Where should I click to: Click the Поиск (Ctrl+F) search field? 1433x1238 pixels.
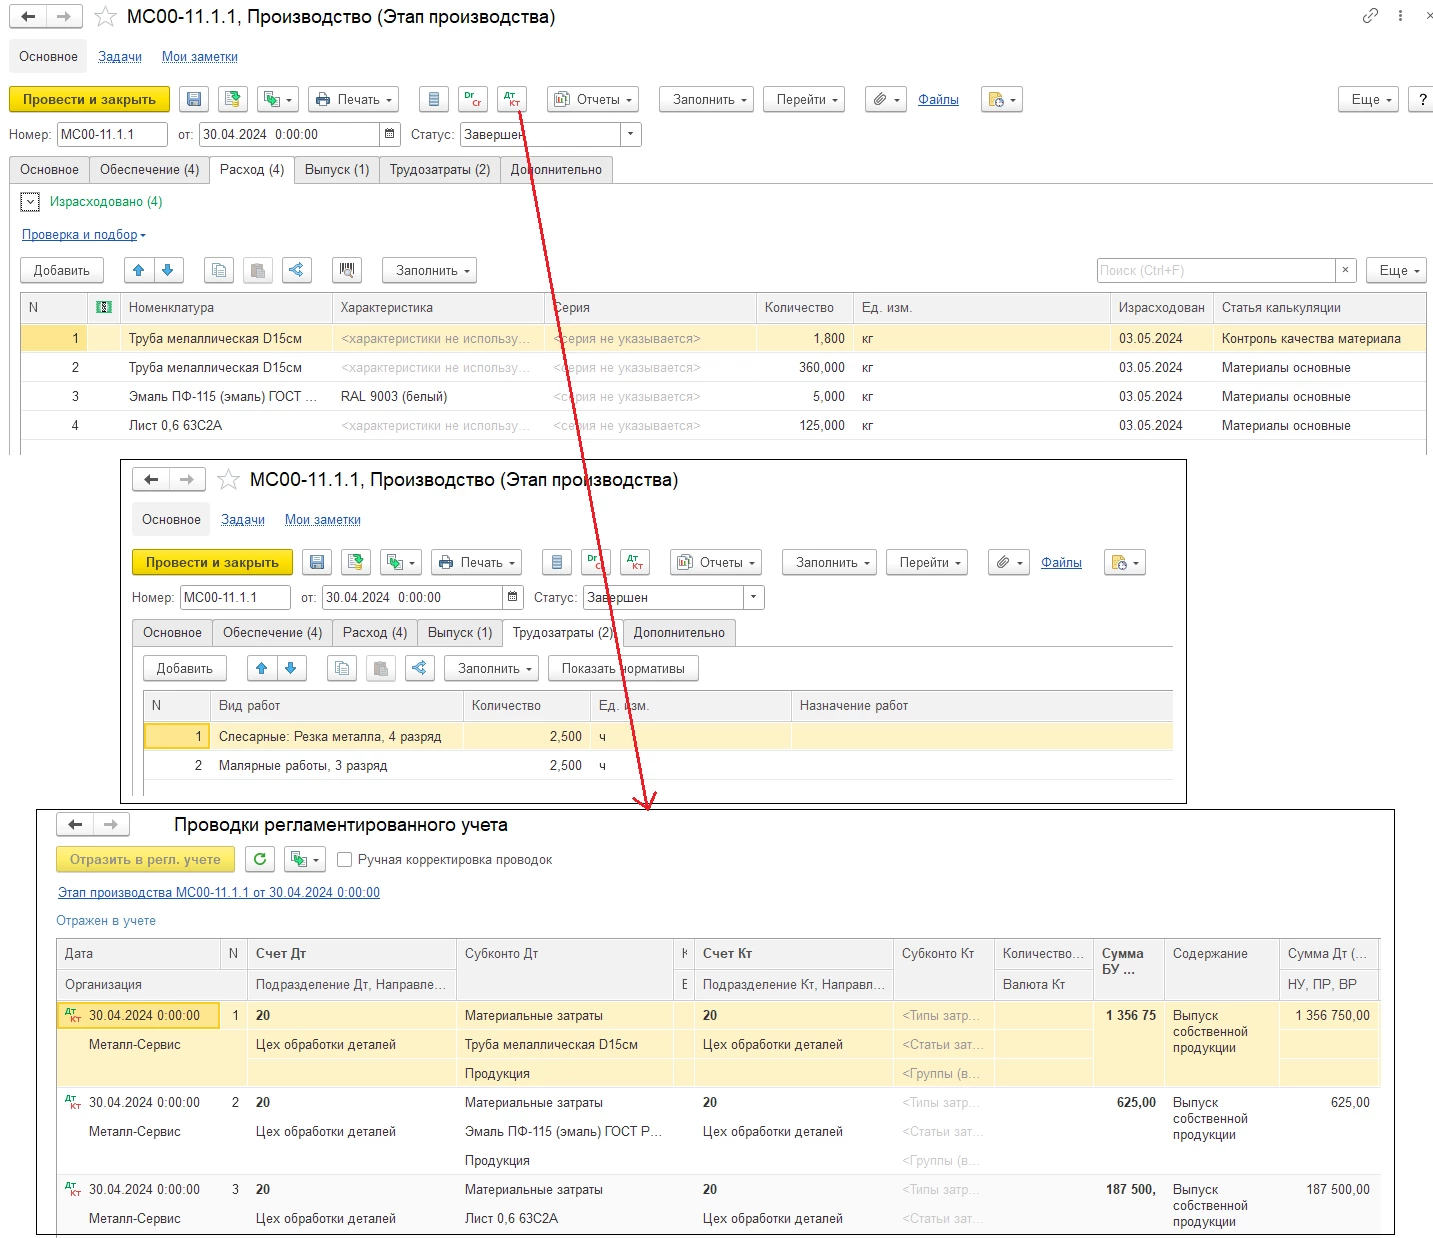1215,270
